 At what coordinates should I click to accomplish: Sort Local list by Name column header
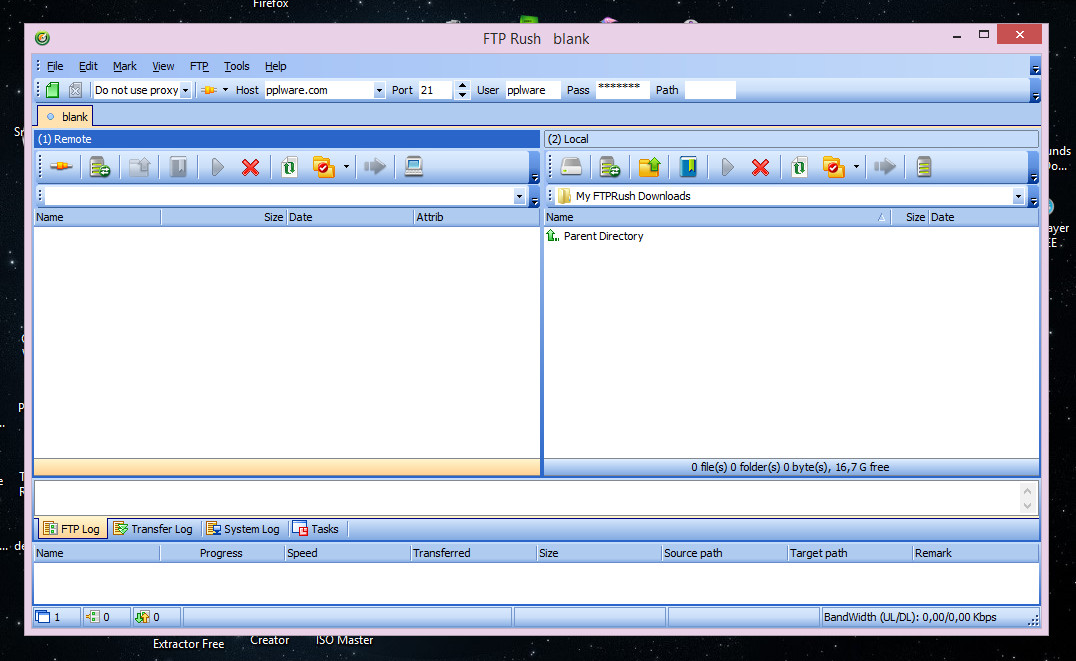click(717, 217)
